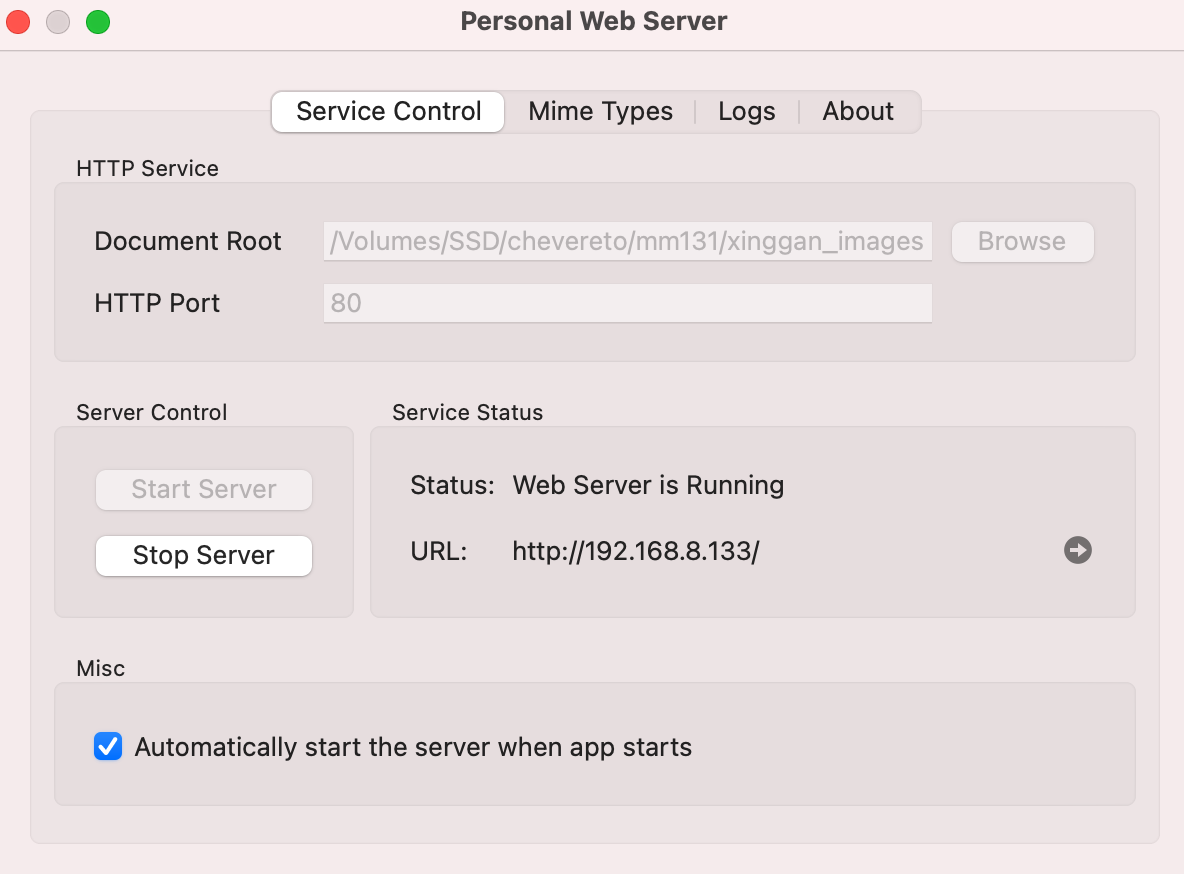Minimize the window using the gray button

58,21
